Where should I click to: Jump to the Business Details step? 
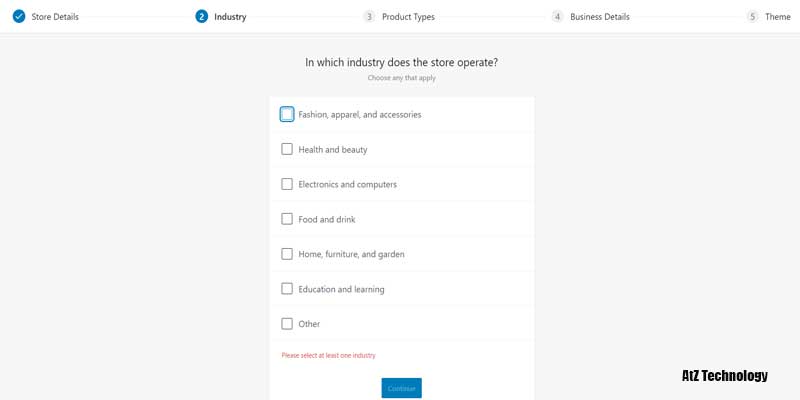coord(600,17)
